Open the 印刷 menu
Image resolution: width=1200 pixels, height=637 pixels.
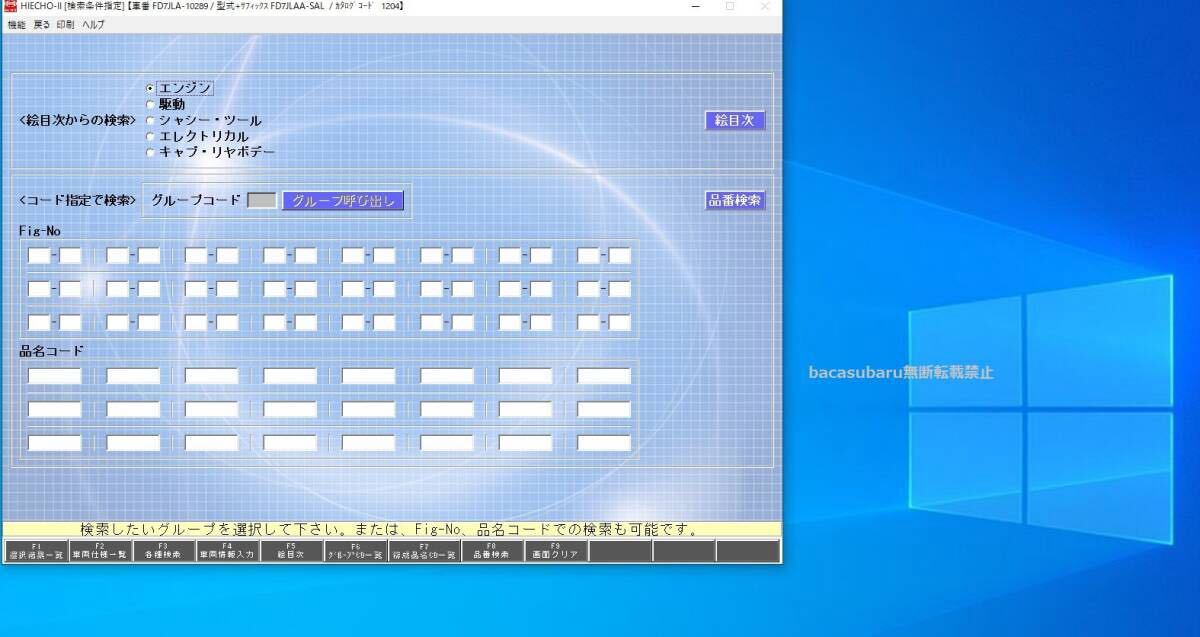65,24
